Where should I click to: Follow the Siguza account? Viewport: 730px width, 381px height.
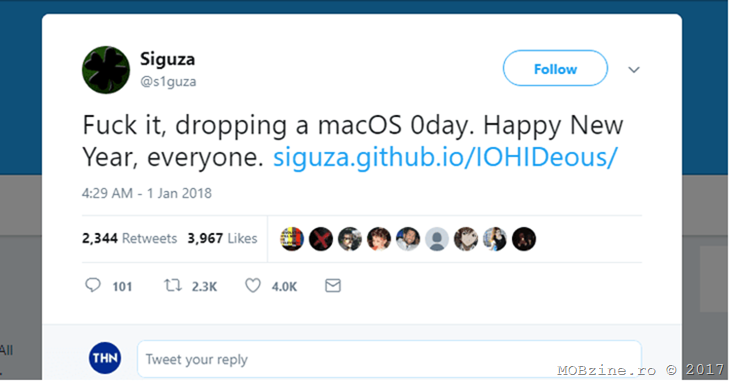pyautogui.click(x=555, y=68)
